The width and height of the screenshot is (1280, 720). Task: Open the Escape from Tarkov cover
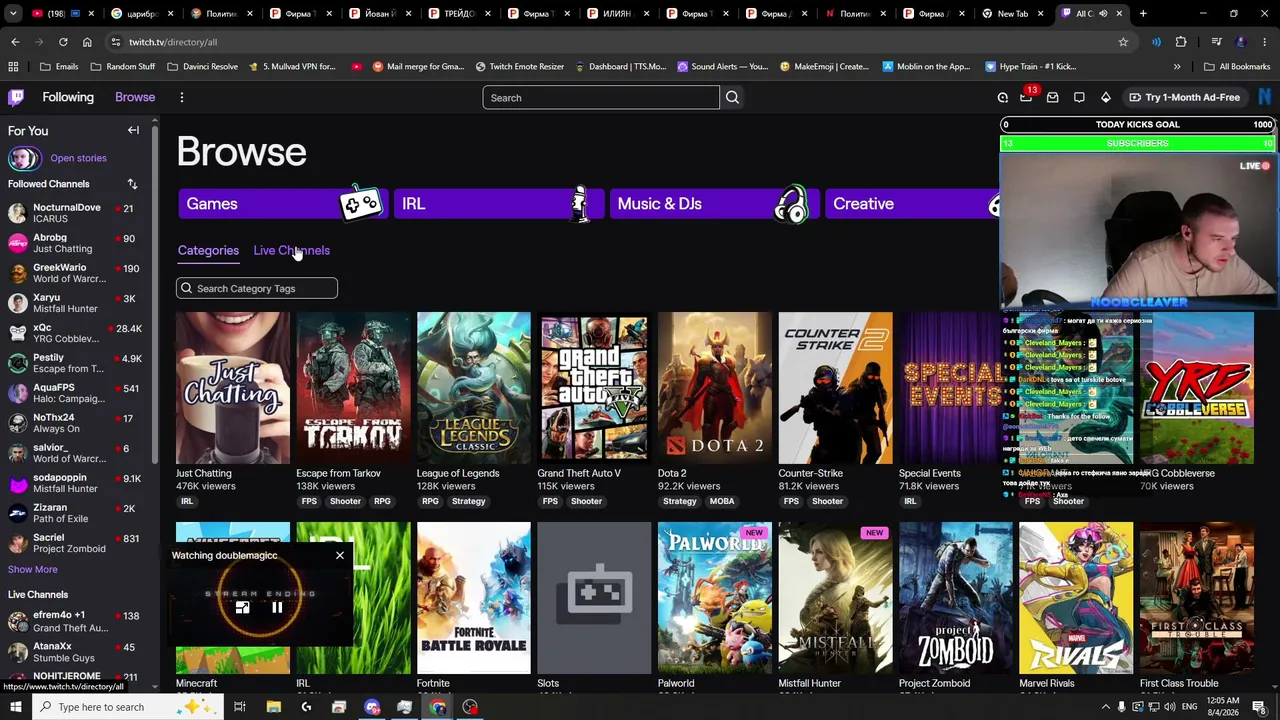353,387
